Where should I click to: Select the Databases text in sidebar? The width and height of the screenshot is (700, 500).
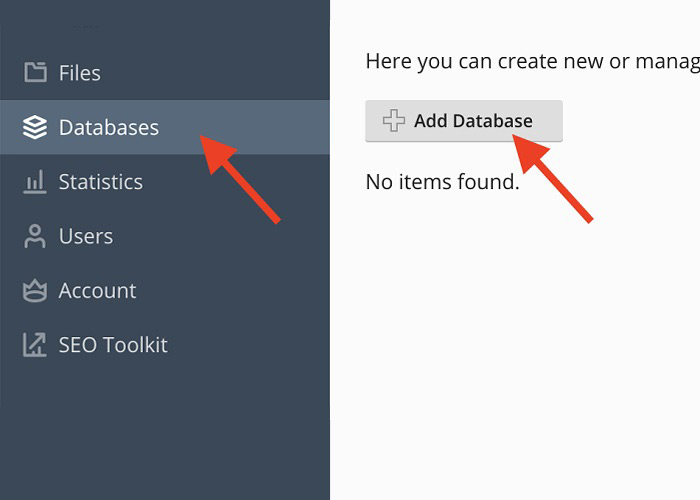click(108, 128)
